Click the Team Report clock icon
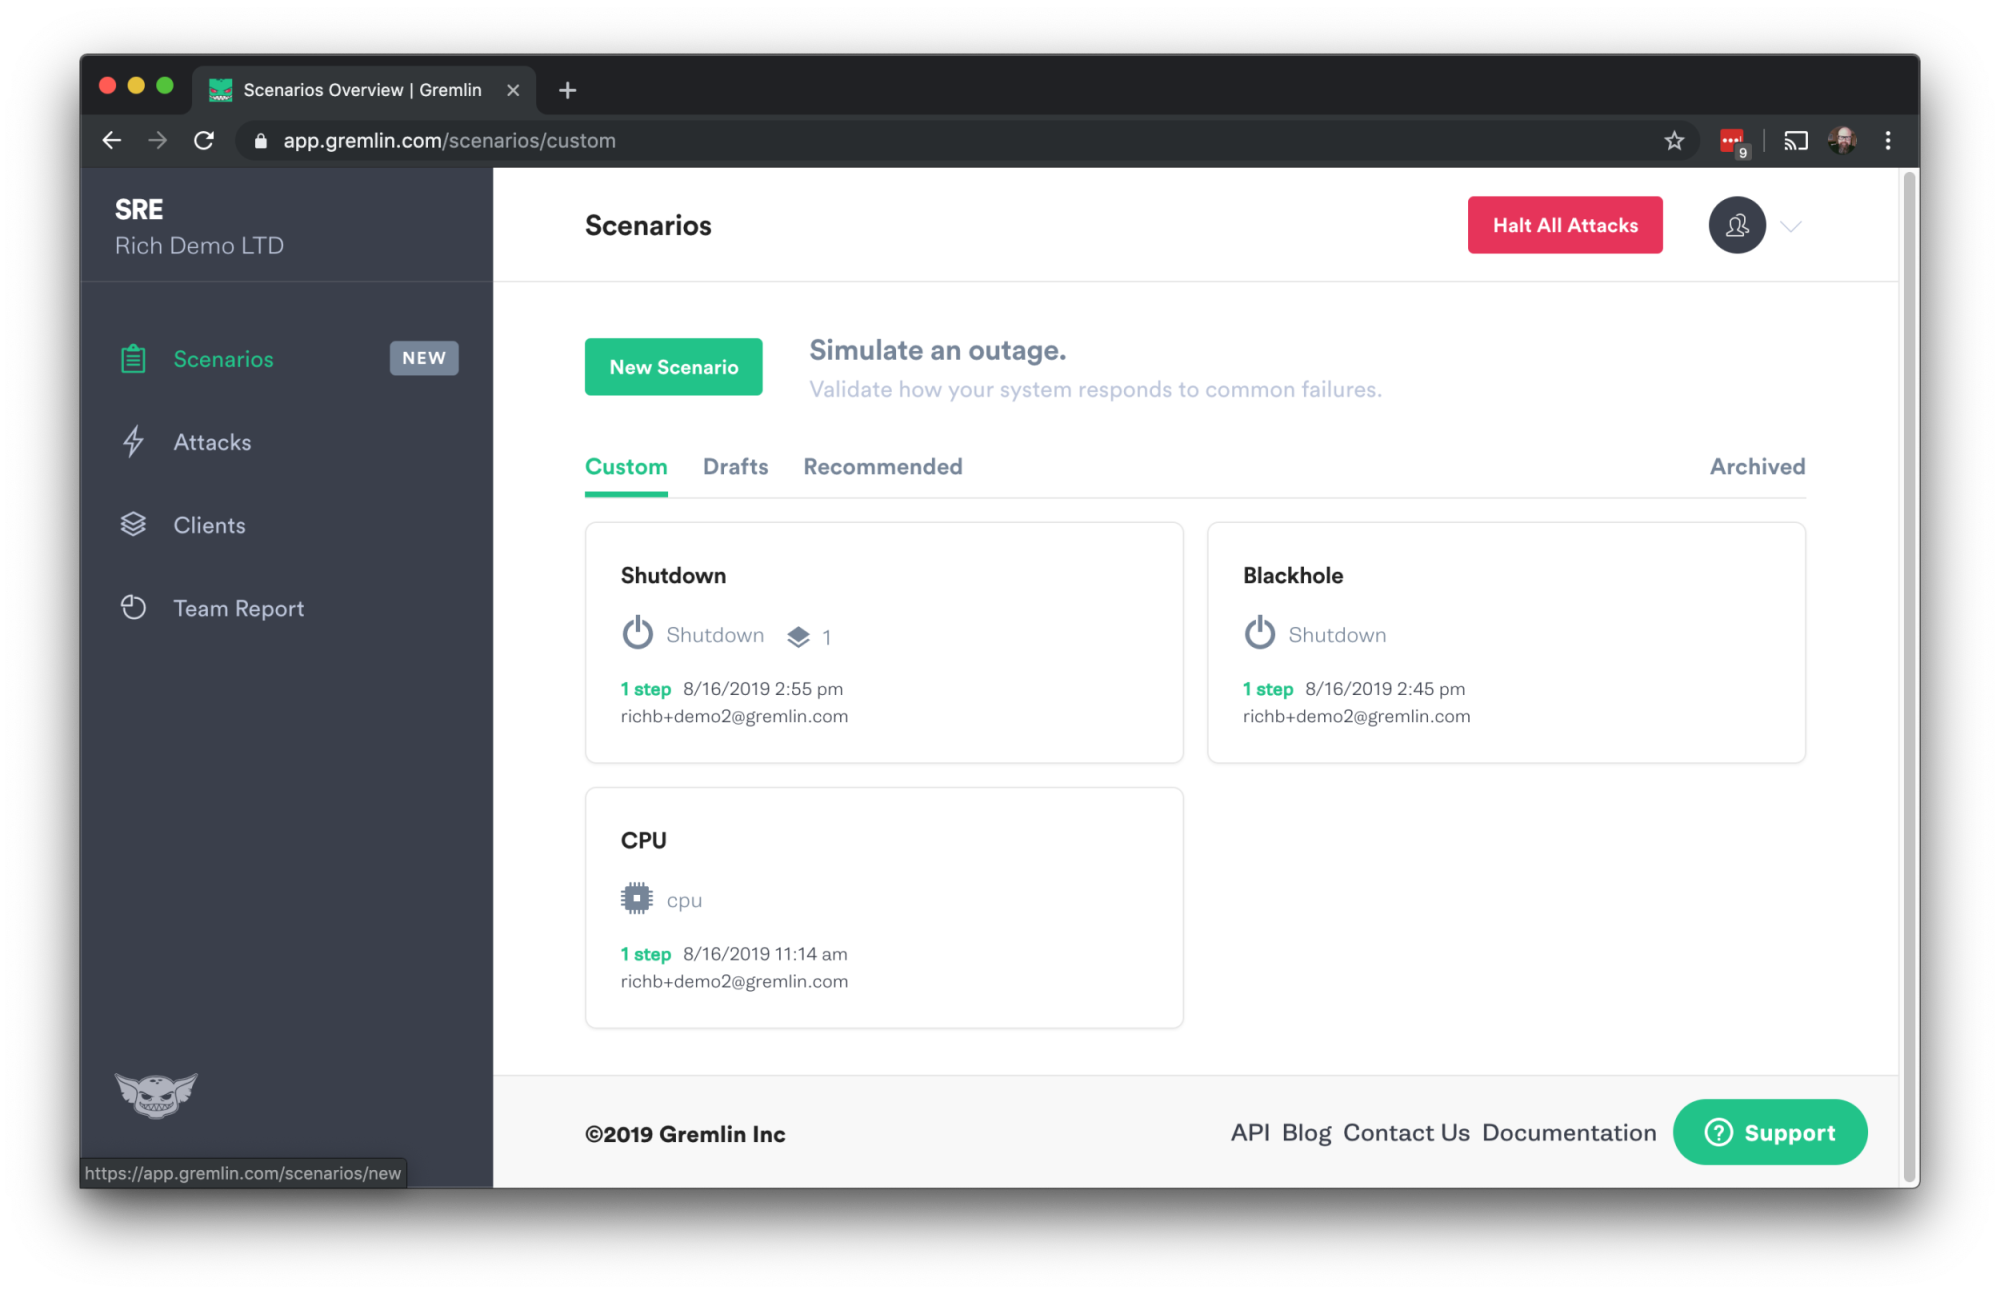 point(134,608)
